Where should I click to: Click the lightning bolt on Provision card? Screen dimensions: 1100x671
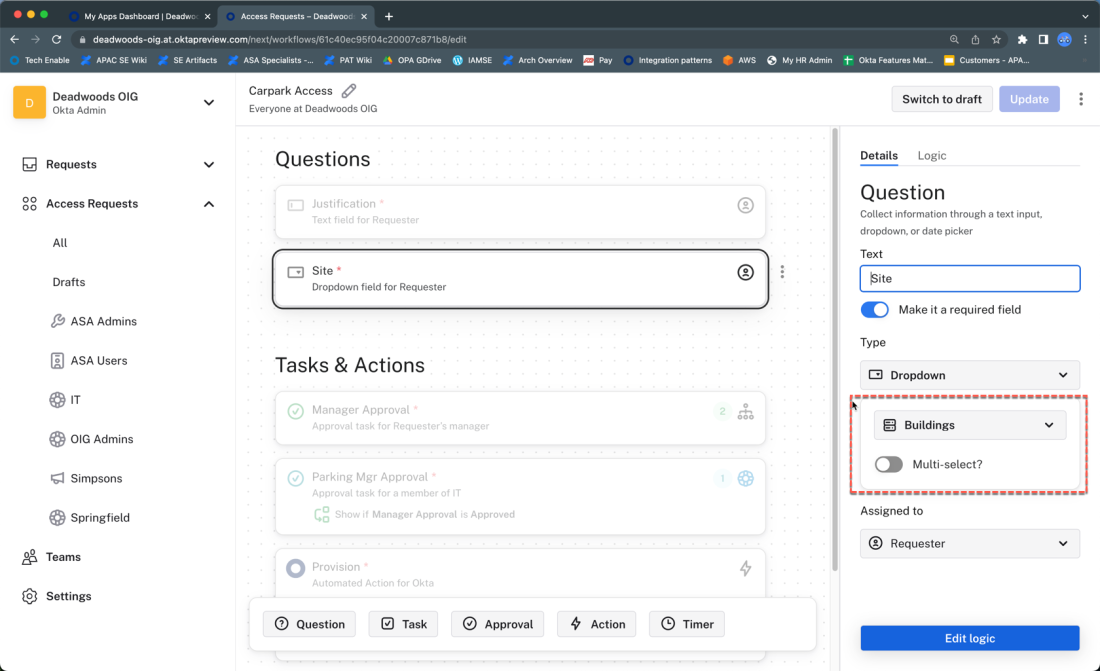(745, 568)
